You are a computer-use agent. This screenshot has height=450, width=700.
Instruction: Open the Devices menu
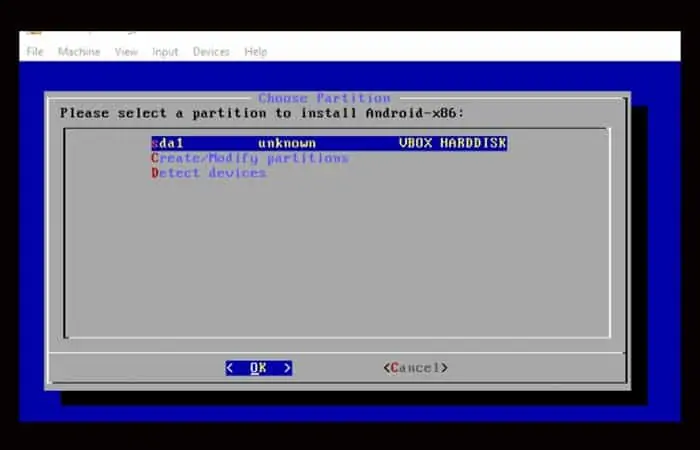pyautogui.click(x=211, y=52)
